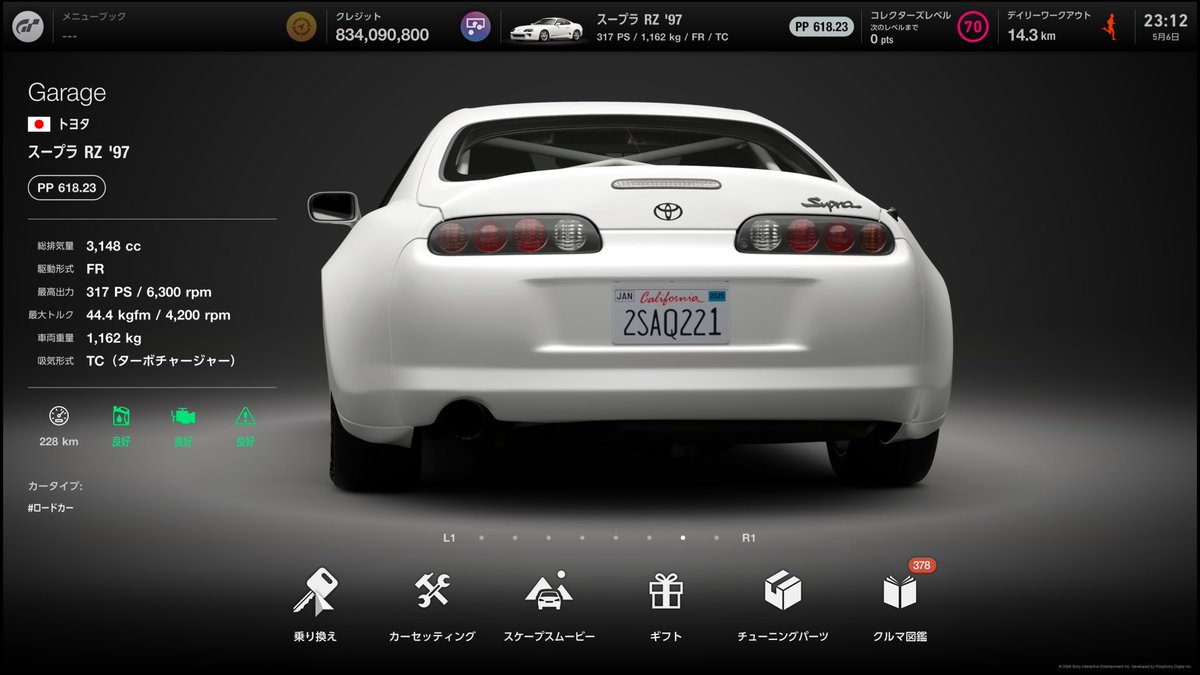Click the green oil condition icon
Screen dimensions: 1200x675
pyautogui.click(x=121, y=416)
